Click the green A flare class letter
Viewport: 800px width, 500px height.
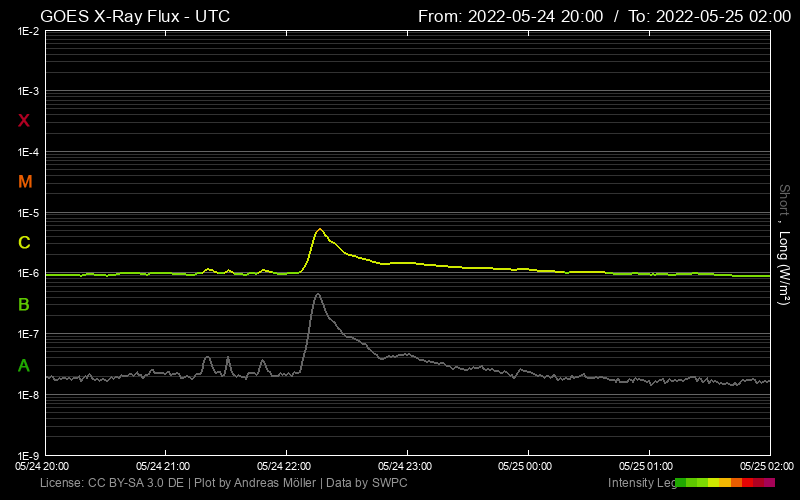click(23, 365)
